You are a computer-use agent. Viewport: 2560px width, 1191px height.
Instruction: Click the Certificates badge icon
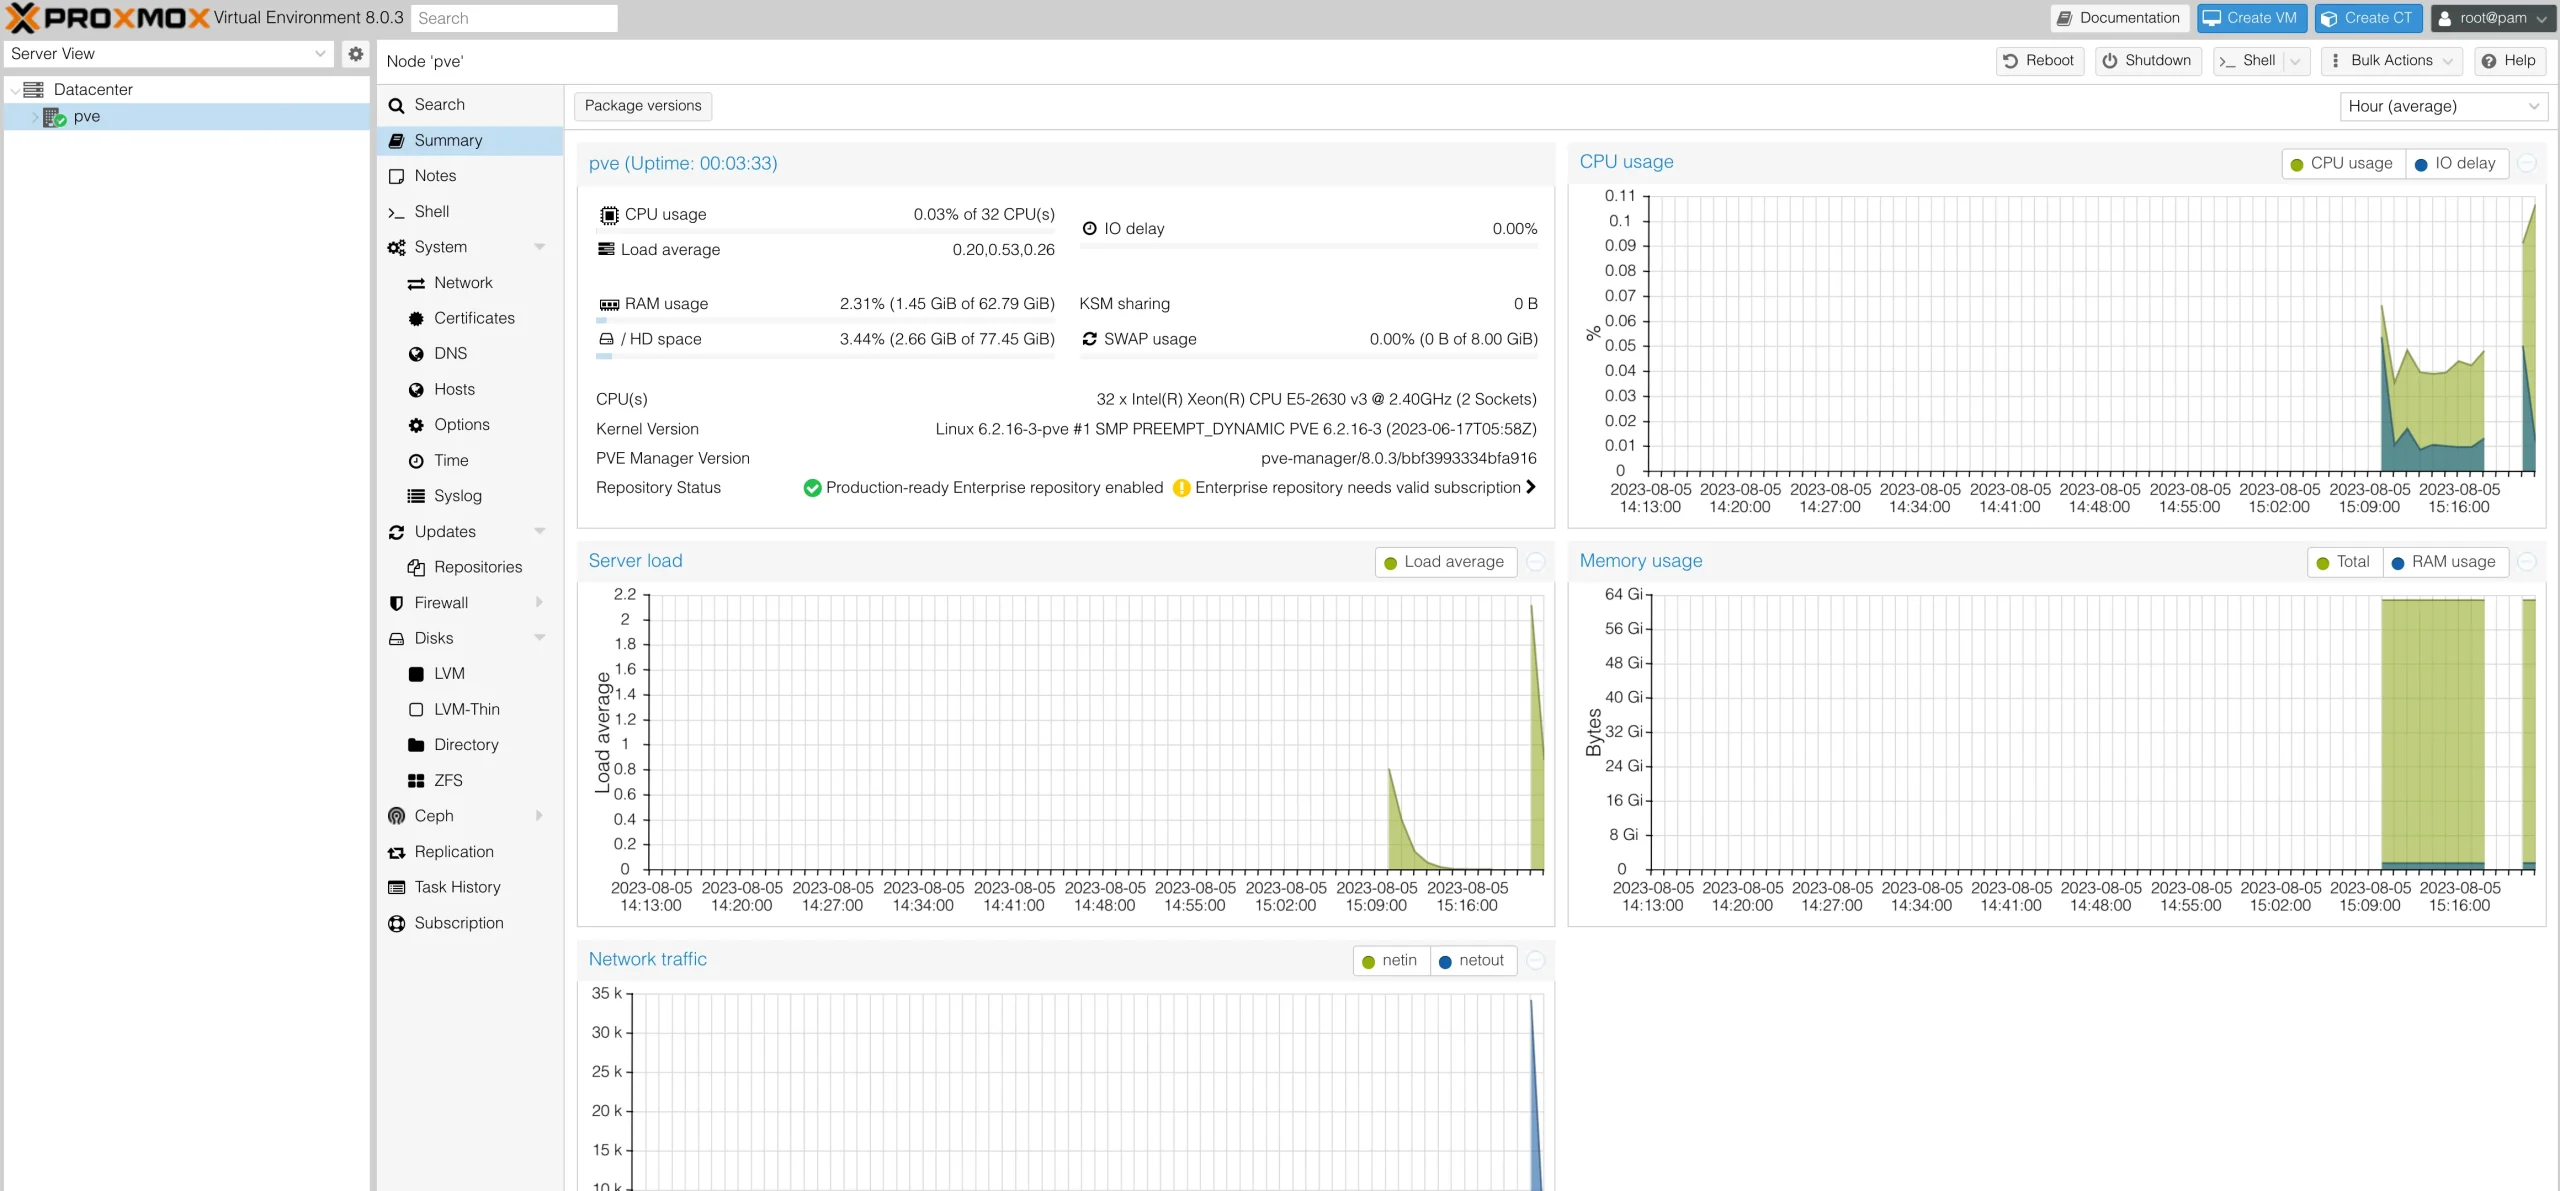416,319
